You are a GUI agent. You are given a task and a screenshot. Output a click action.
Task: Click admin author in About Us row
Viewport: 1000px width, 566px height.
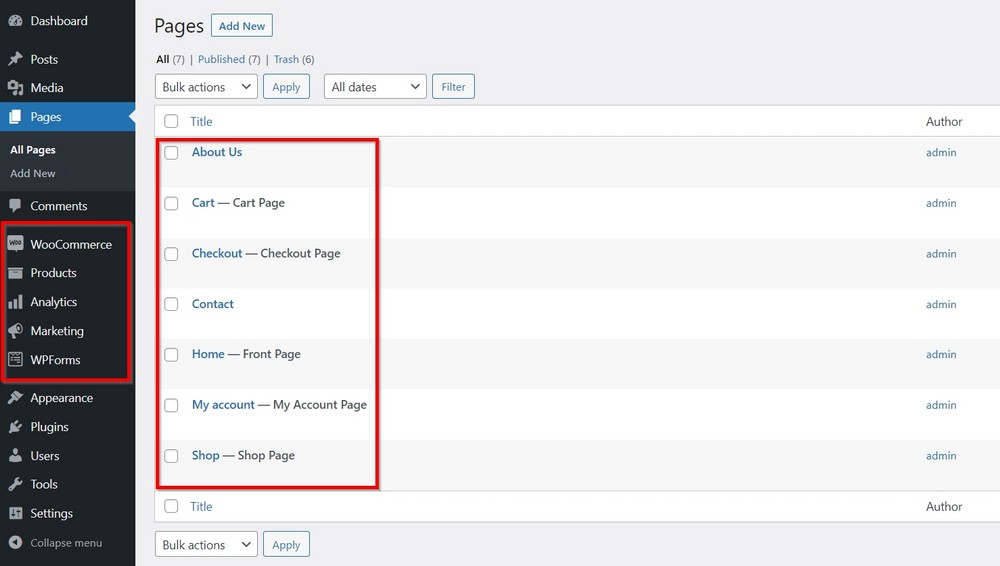941,153
